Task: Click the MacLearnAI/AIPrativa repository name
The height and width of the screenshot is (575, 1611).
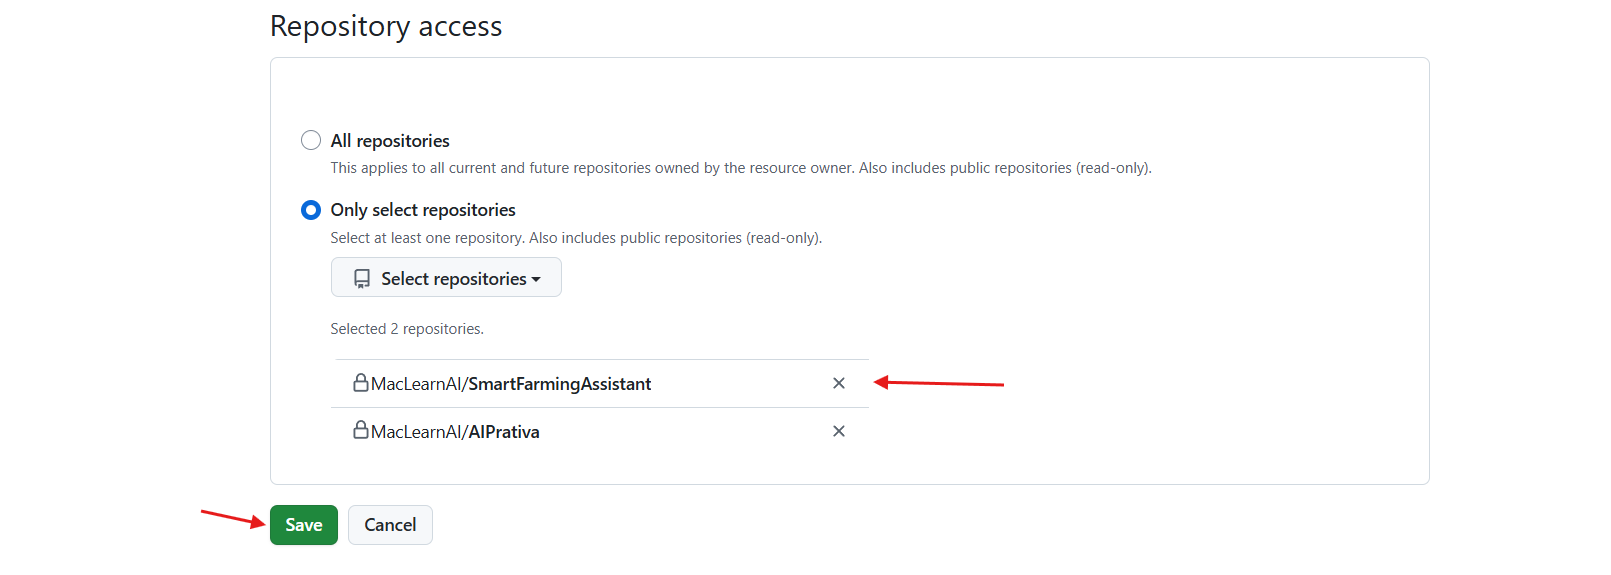Action: [x=455, y=432]
